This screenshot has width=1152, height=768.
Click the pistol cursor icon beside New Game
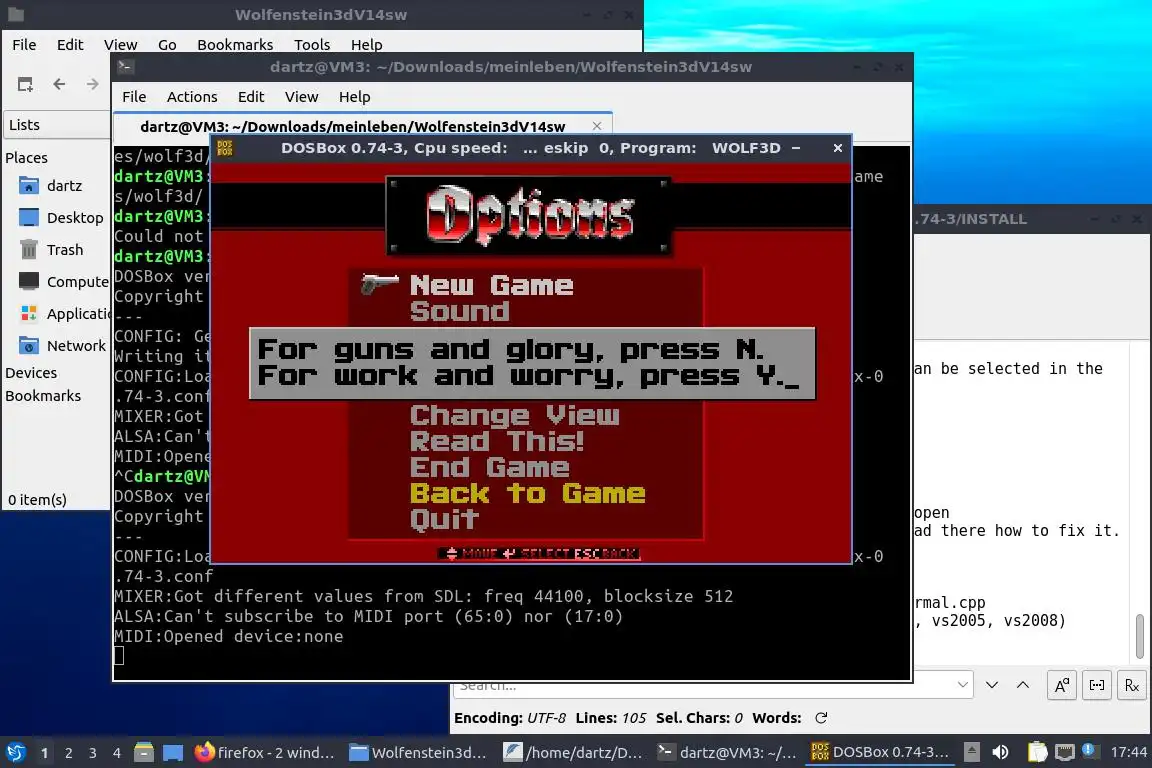(380, 284)
